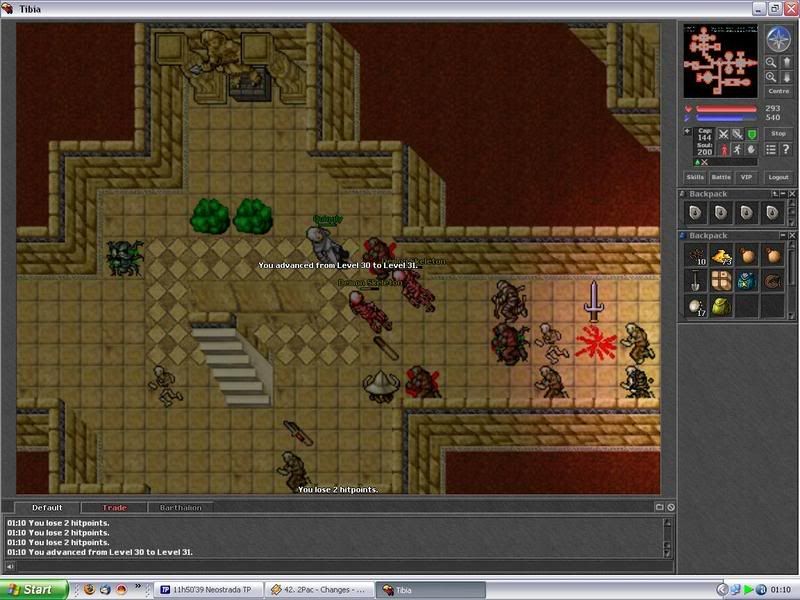Select defensive fighting mode (green shield)
This screenshot has height=600, width=800.
(x=752, y=134)
